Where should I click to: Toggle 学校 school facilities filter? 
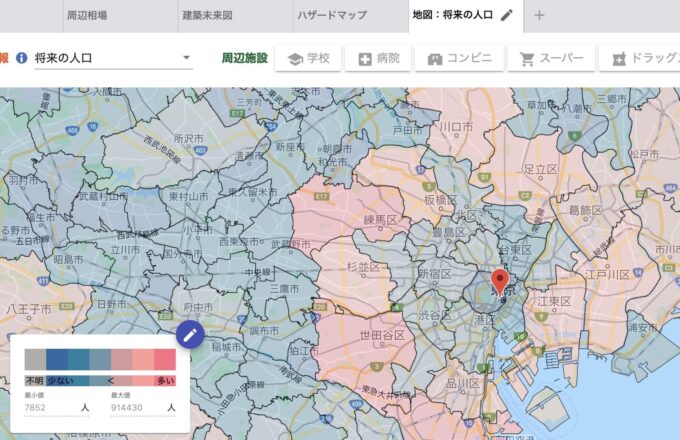click(x=308, y=59)
